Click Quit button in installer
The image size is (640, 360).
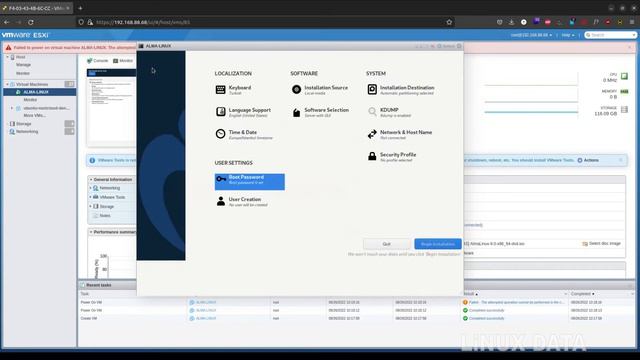pyautogui.click(x=387, y=244)
